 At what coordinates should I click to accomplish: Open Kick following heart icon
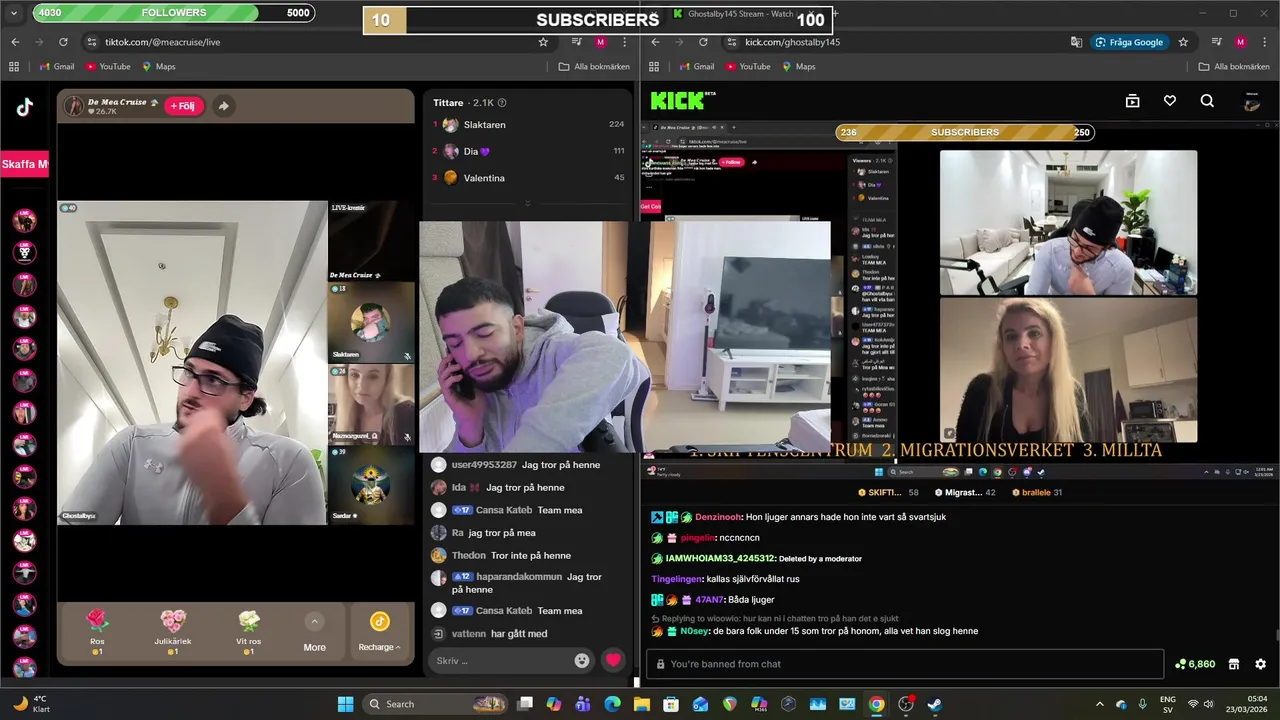click(x=1170, y=101)
